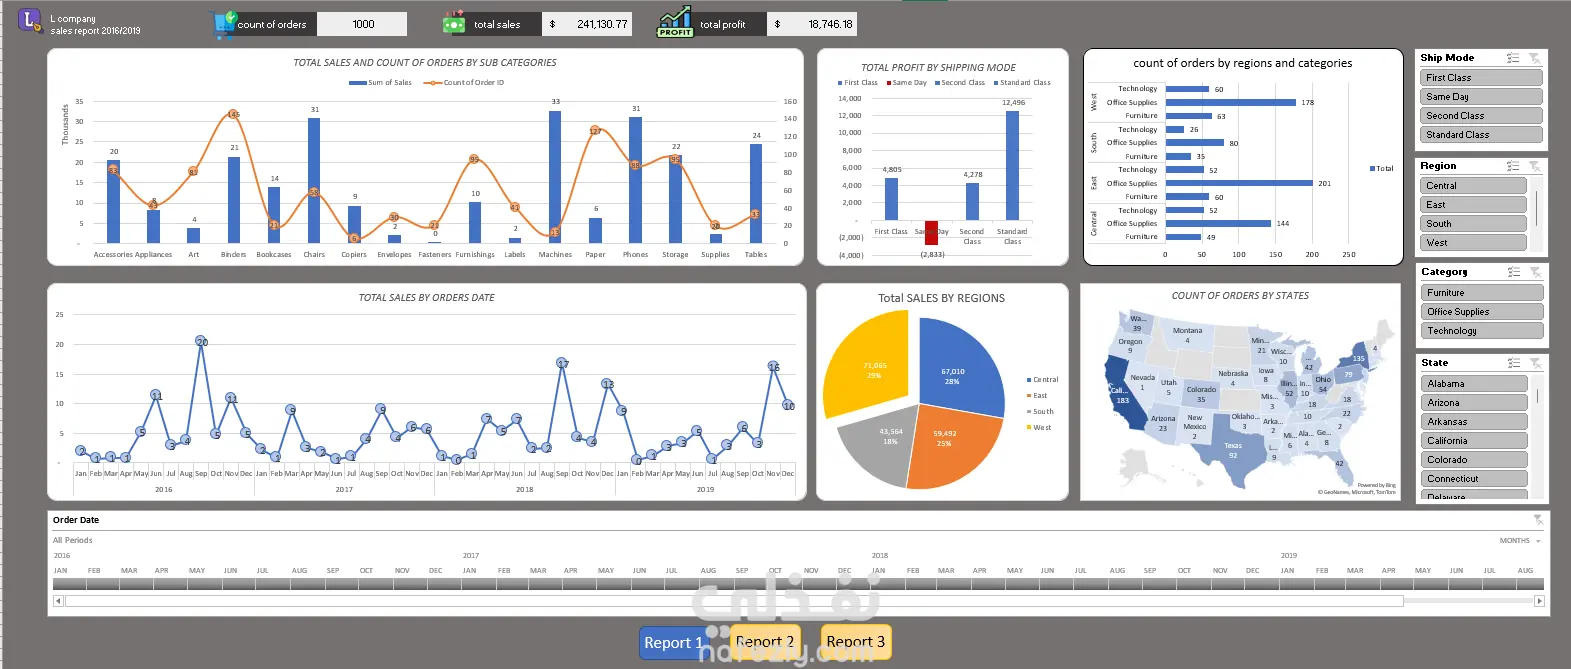Screen dimensions: 1571x669
Task: Click State slicer vertical scrollbar
Action: click(1537, 396)
